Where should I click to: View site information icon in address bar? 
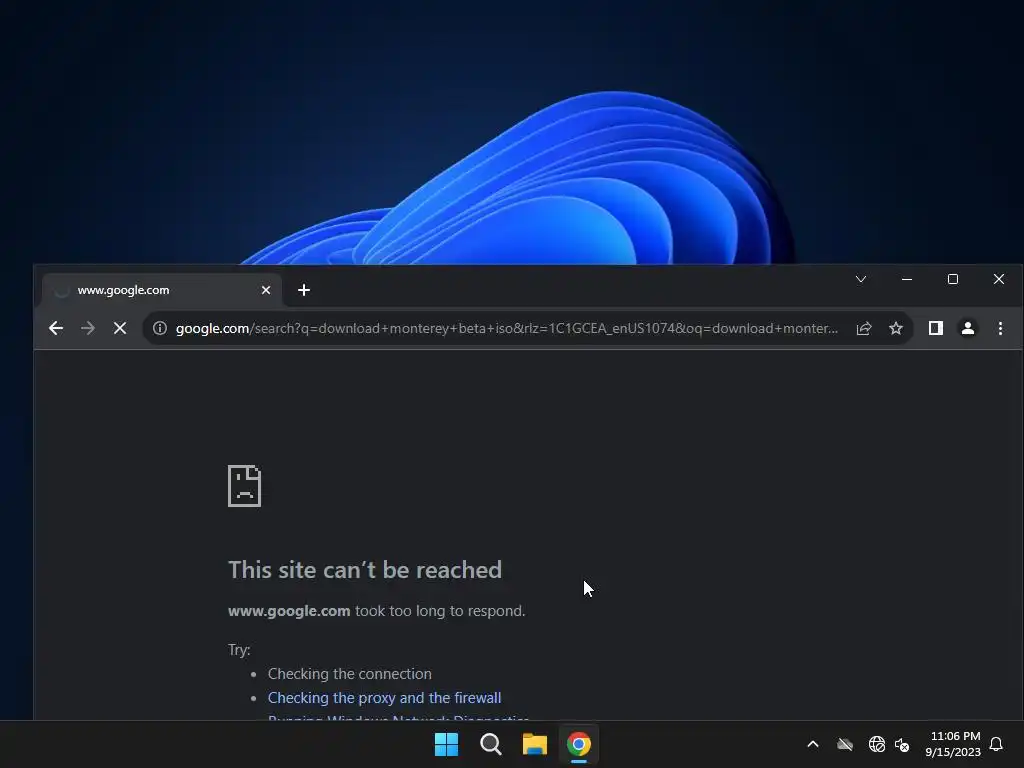[159, 328]
